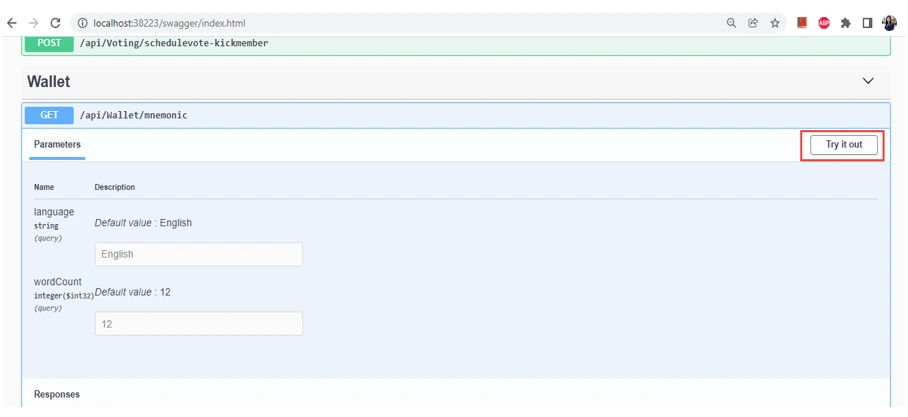The width and height of the screenshot is (908, 417).
Task: View site information icon in address bar
Action: tap(83, 23)
